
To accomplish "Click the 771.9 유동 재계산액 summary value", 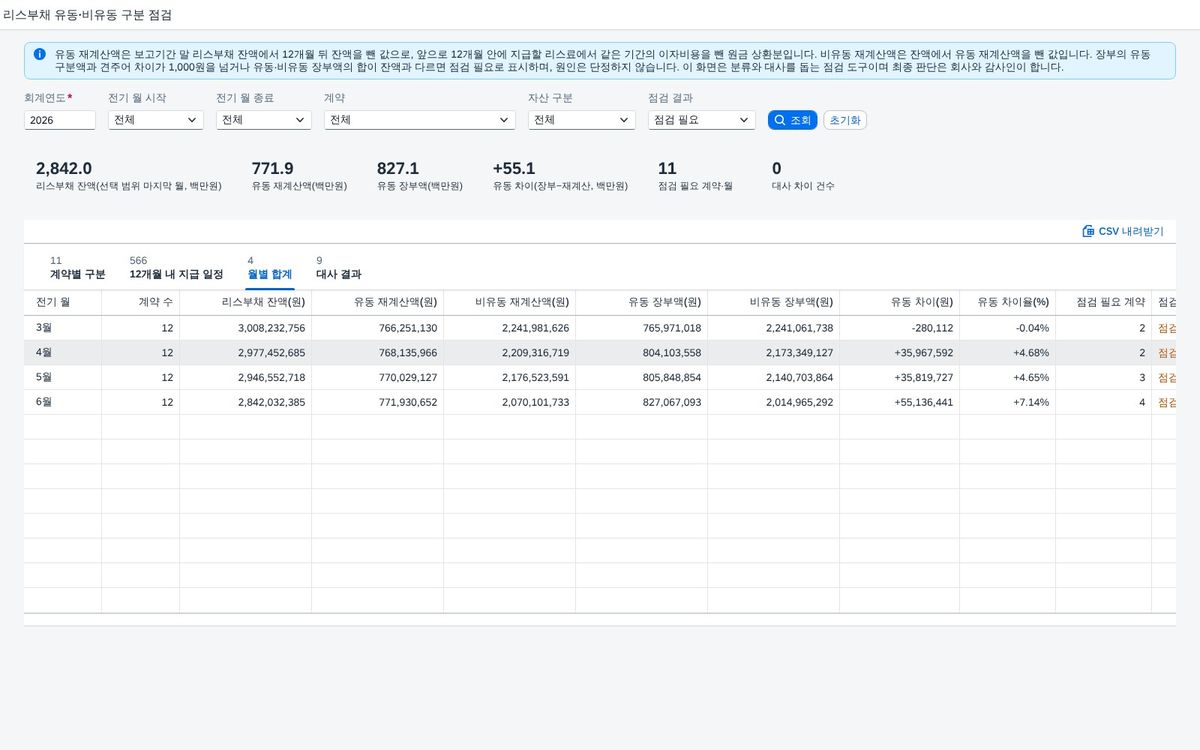I will point(273,168).
